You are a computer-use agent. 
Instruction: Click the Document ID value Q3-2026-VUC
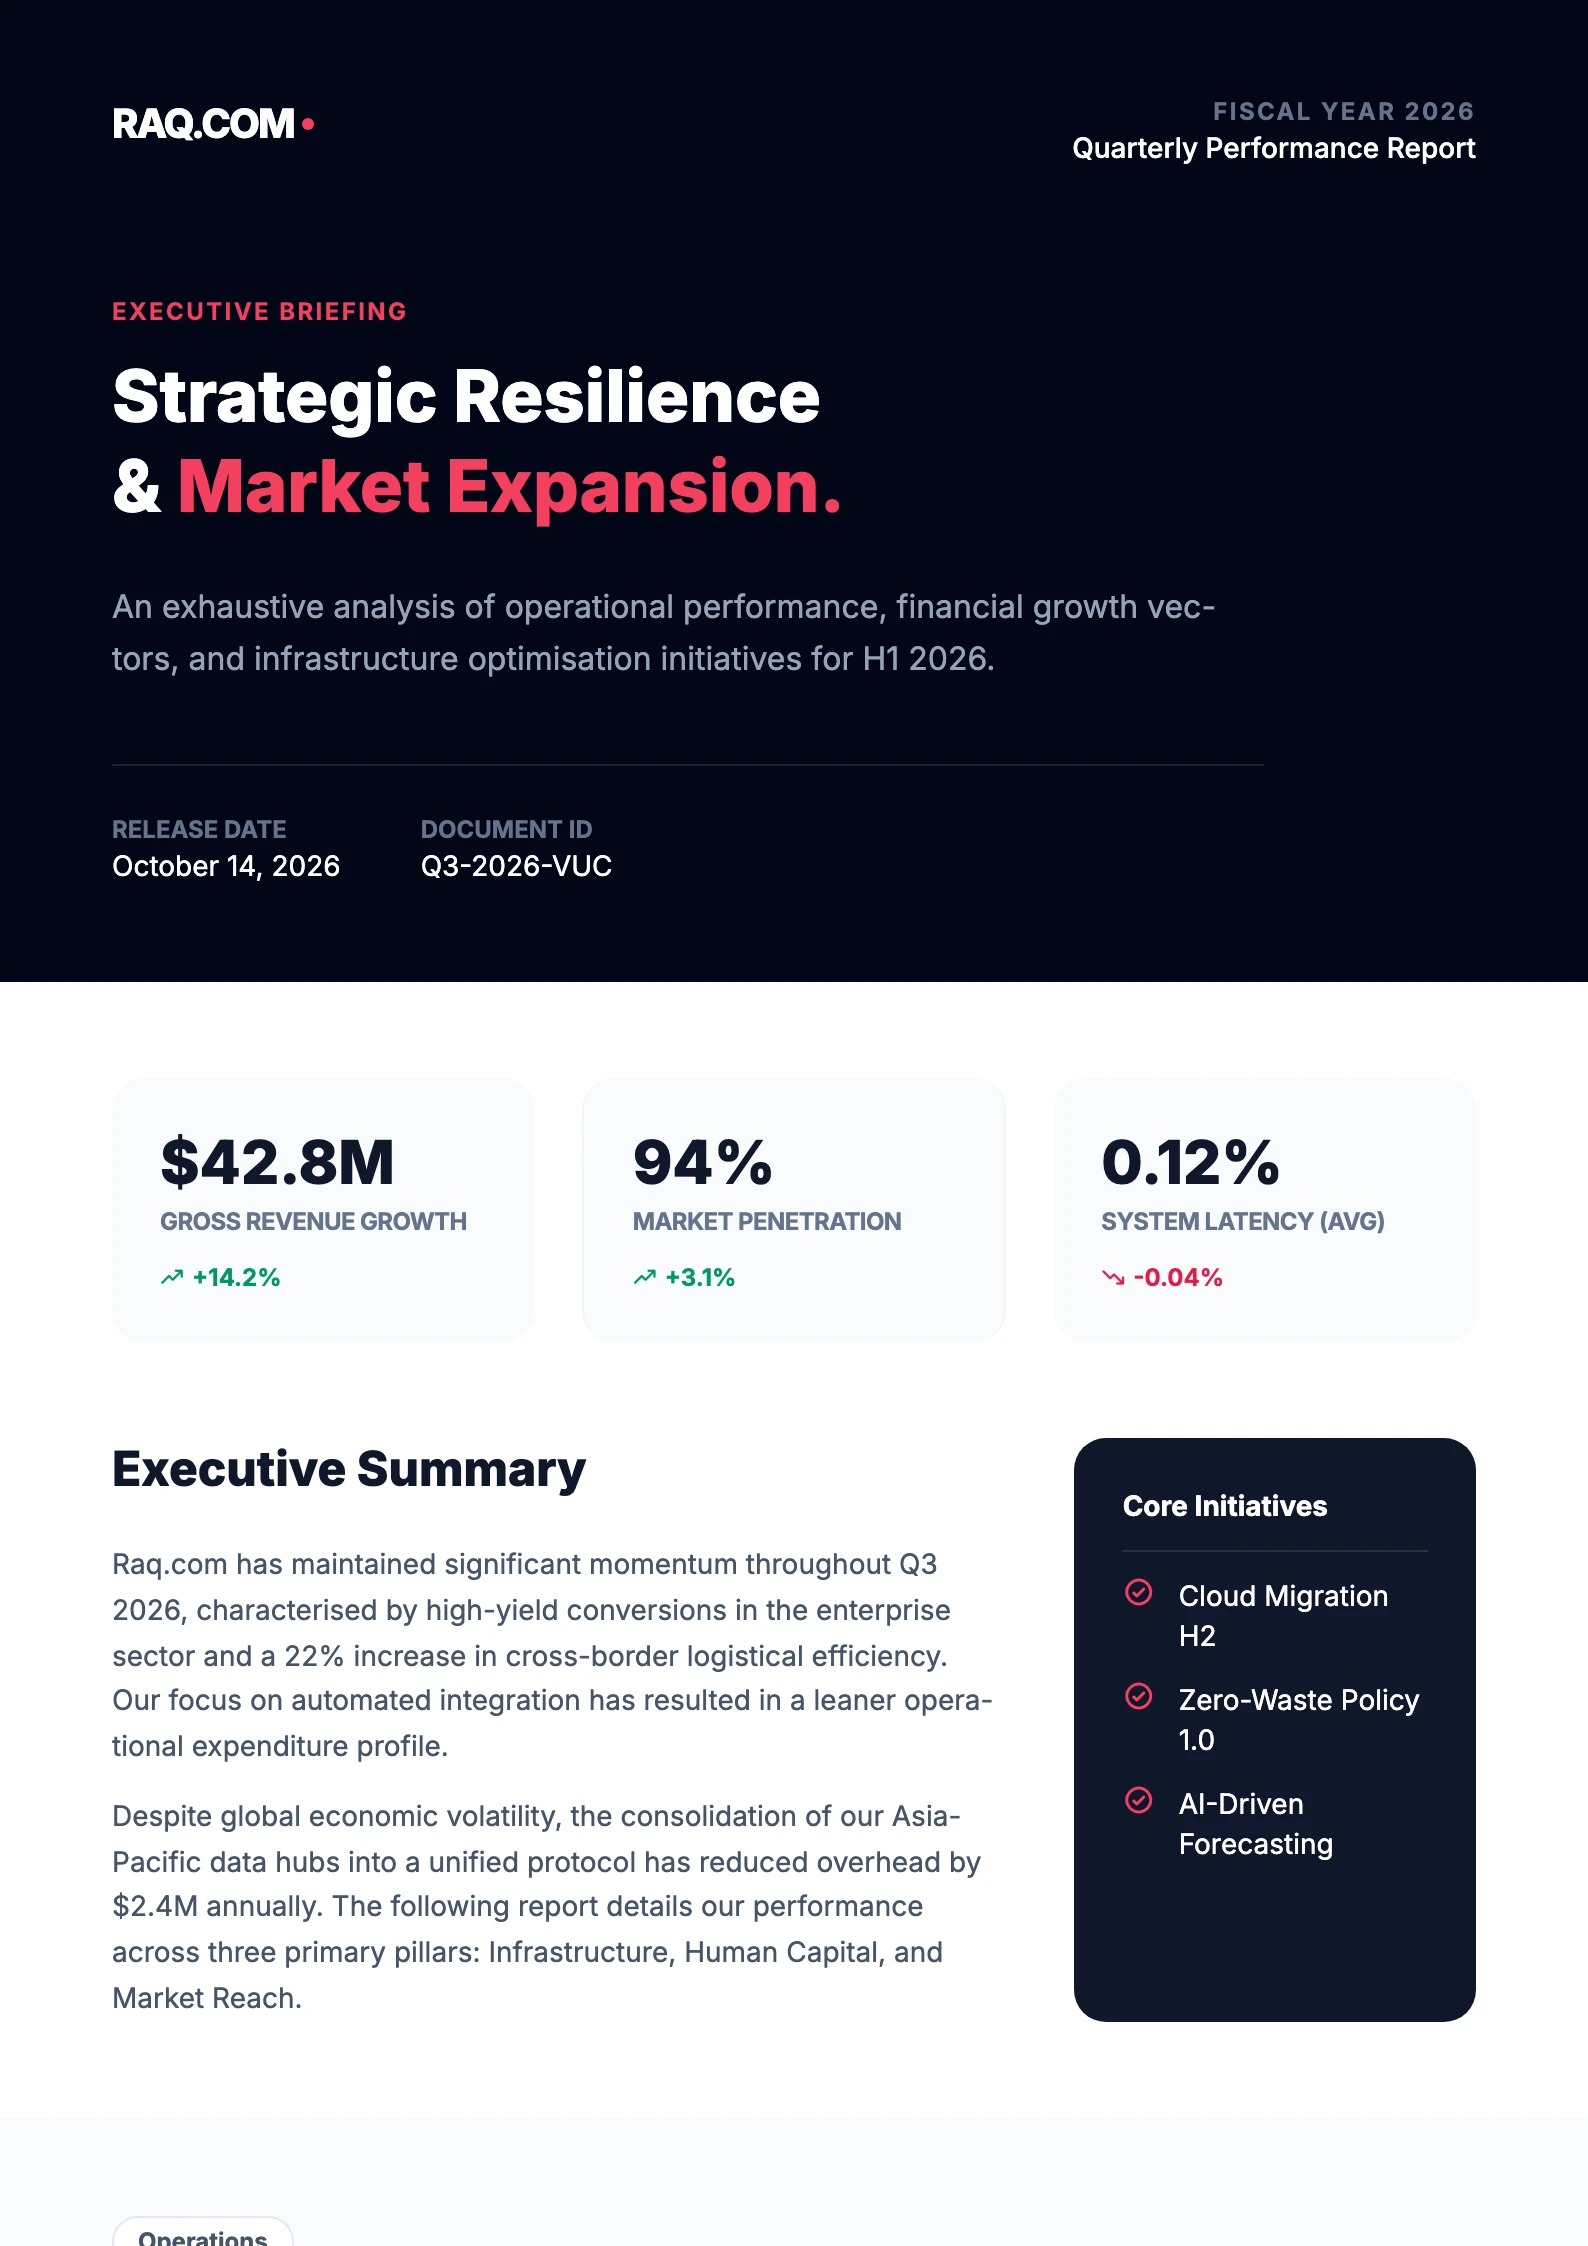(x=516, y=866)
